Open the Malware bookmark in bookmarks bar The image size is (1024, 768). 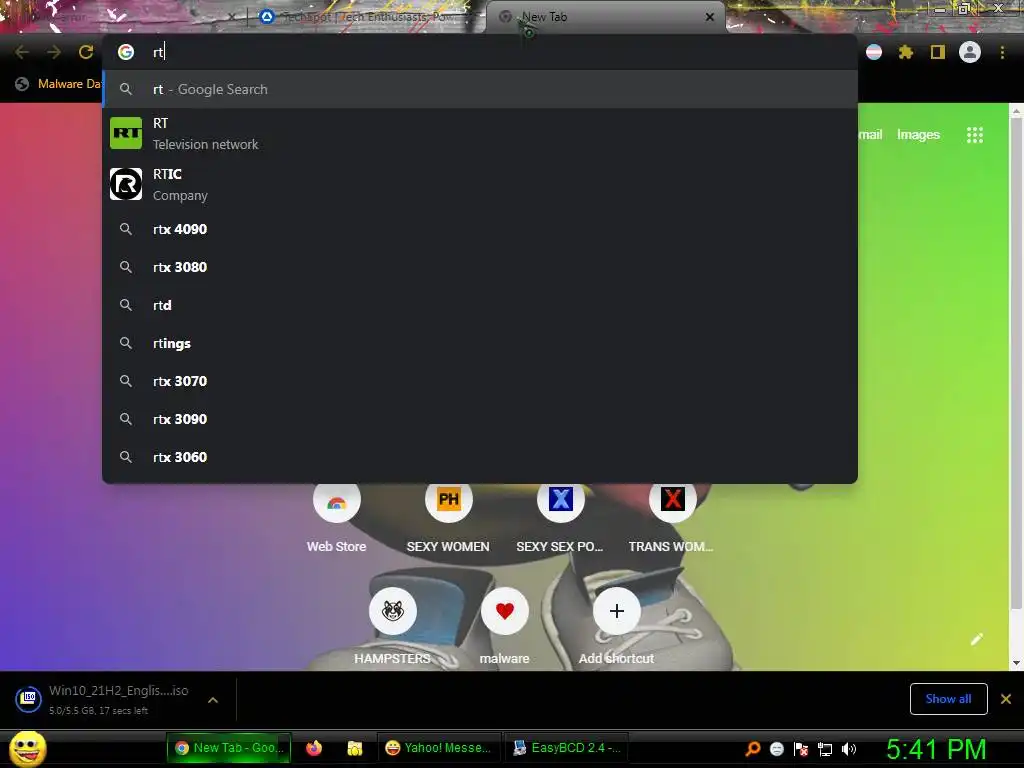[x=59, y=84]
